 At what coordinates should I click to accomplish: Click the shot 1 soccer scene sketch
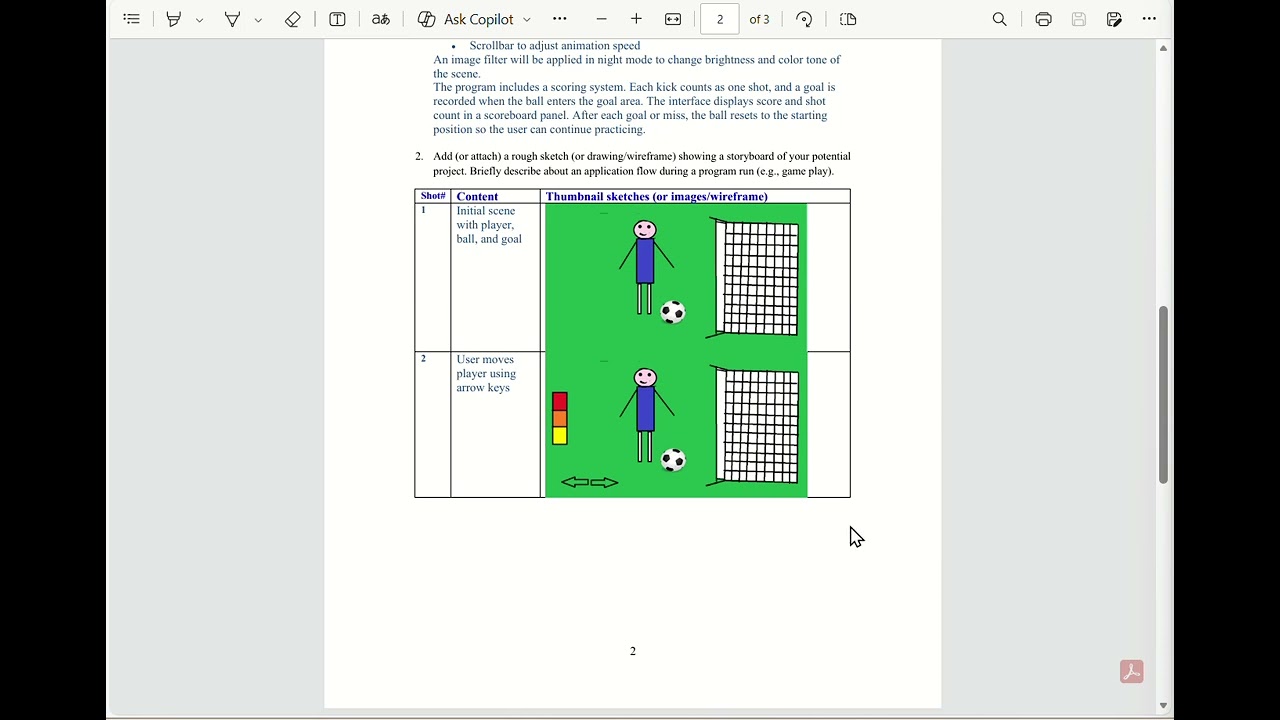(676, 277)
